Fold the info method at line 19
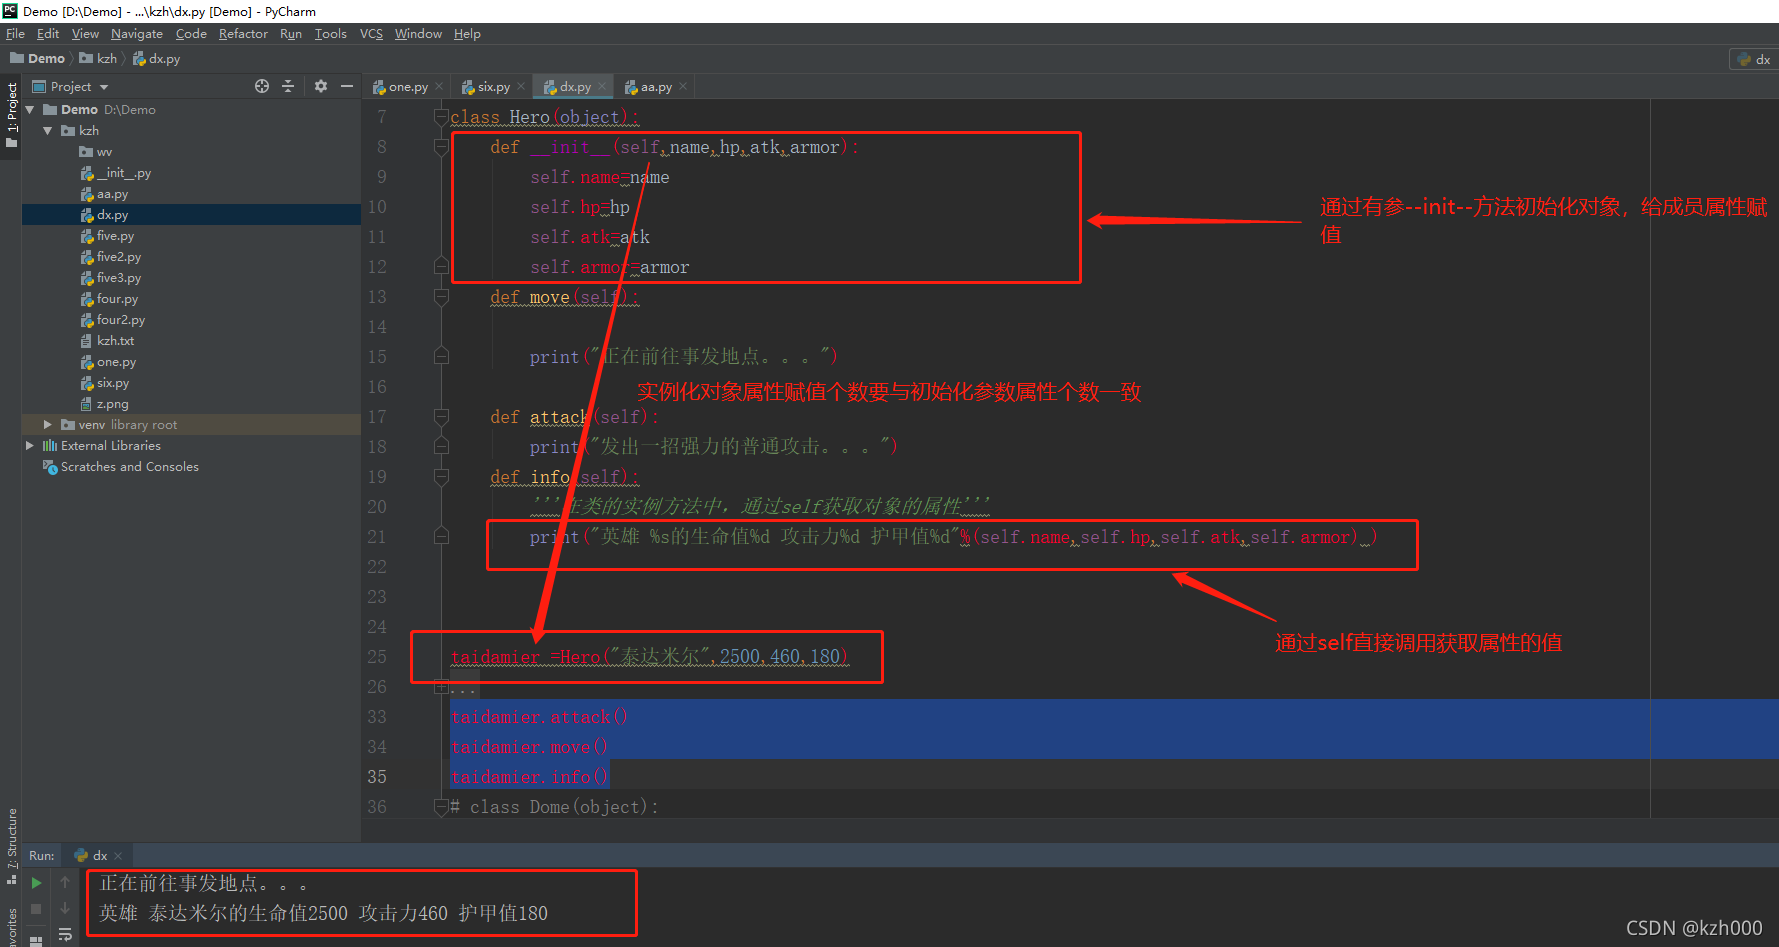Image resolution: width=1779 pixels, height=947 pixels. point(441,477)
